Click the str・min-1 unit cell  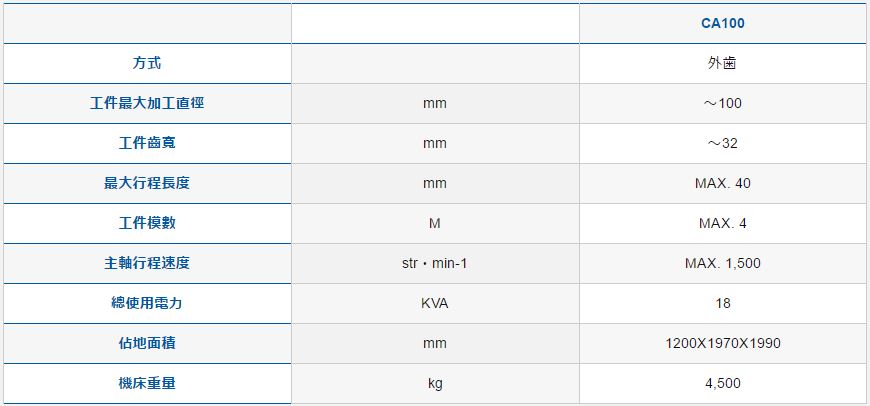[435, 263]
